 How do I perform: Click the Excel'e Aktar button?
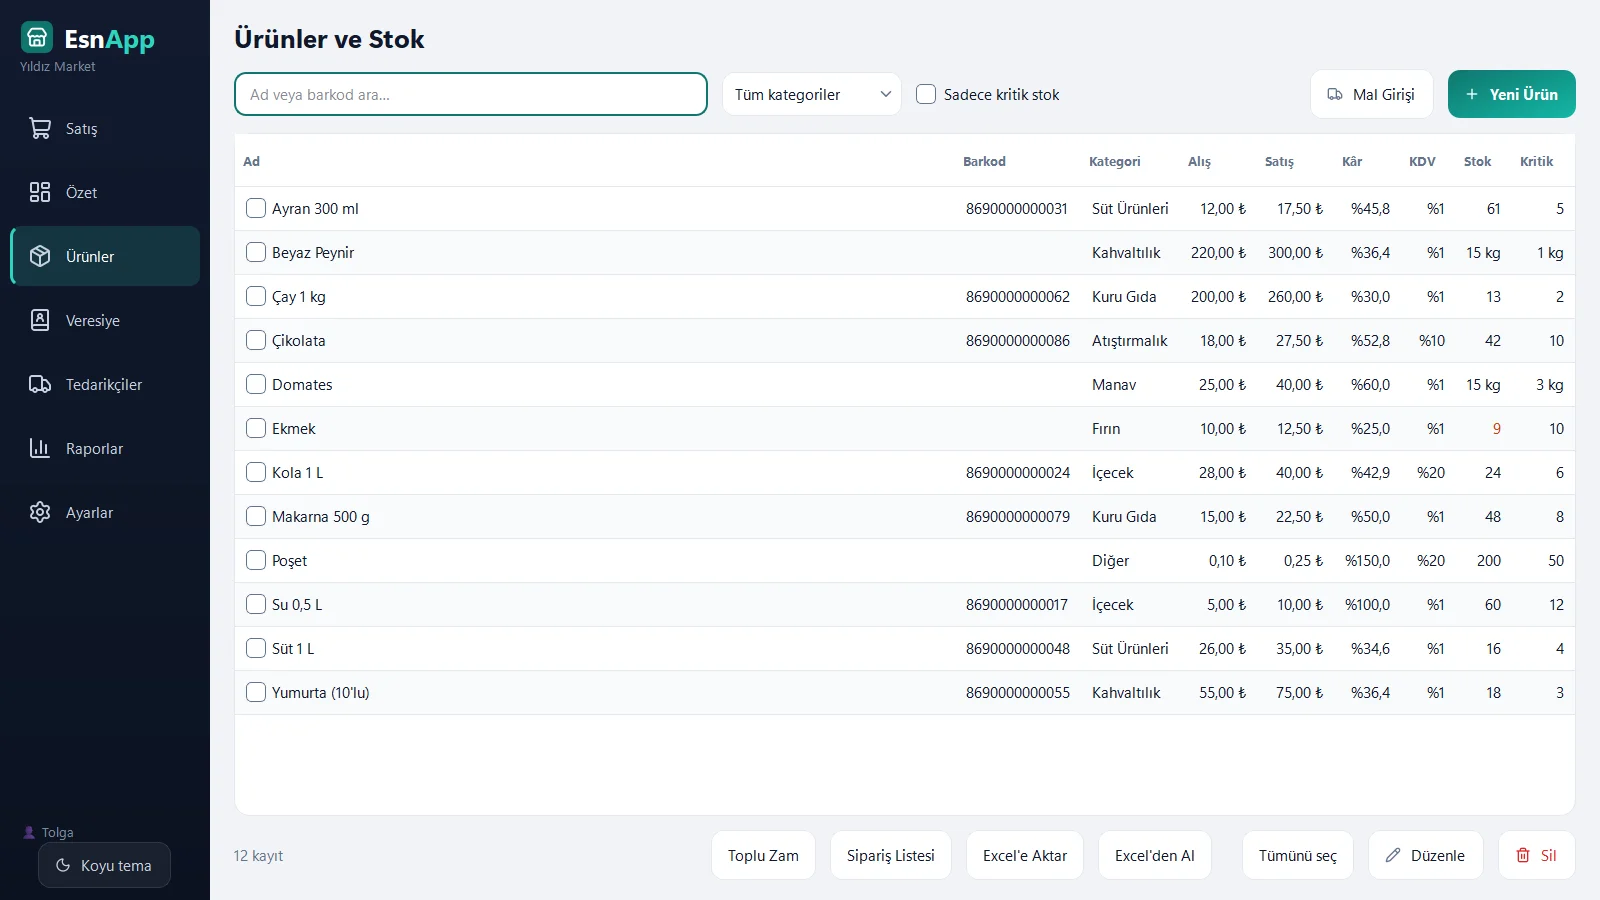[1025, 855]
